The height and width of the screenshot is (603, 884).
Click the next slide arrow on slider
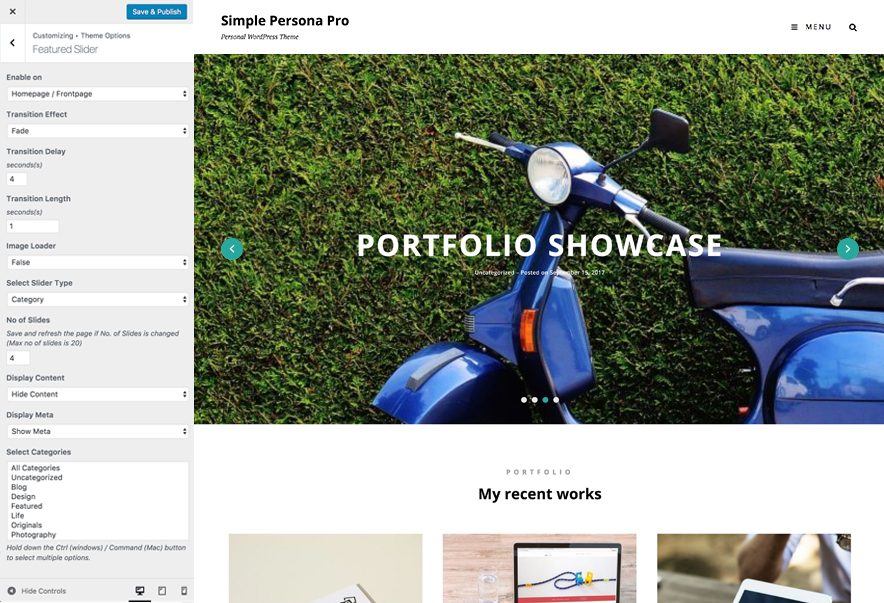(847, 249)
